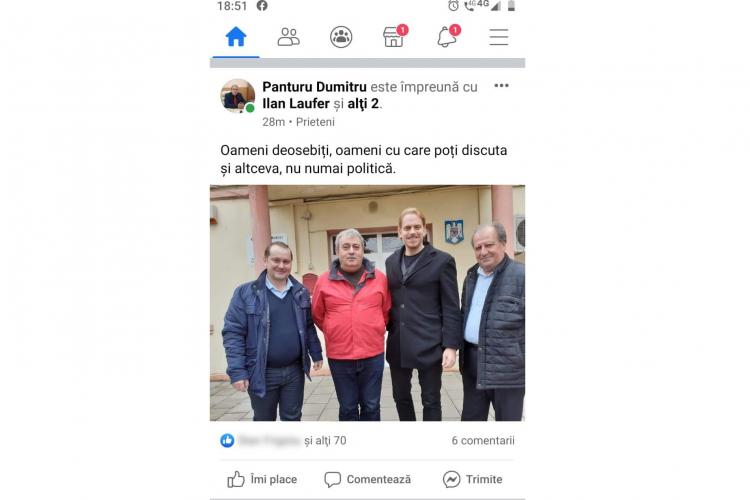Click the Comentează button
Screen dimensions: 750x500
[x=367, y=479]
